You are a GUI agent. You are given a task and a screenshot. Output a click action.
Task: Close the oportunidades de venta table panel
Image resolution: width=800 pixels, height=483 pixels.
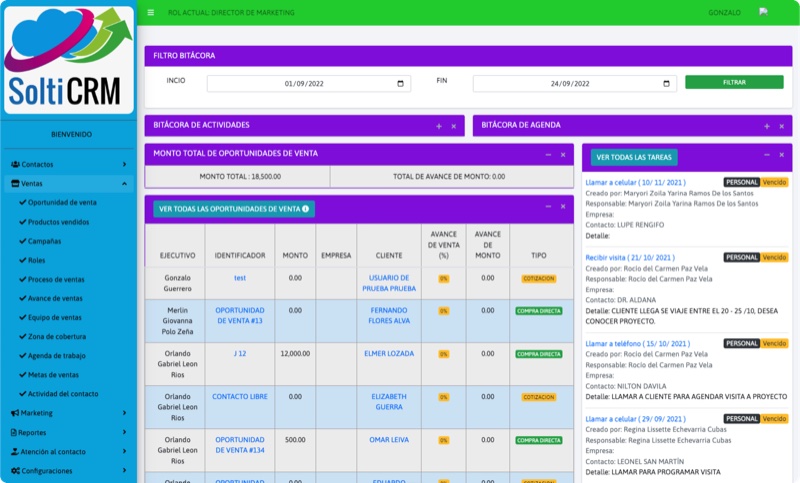pos(563,207)
